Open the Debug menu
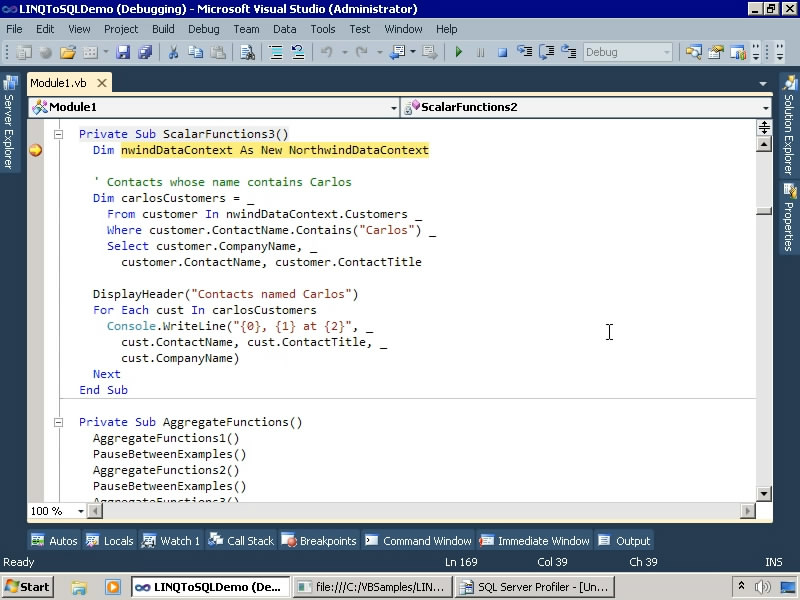 (204, 29)
